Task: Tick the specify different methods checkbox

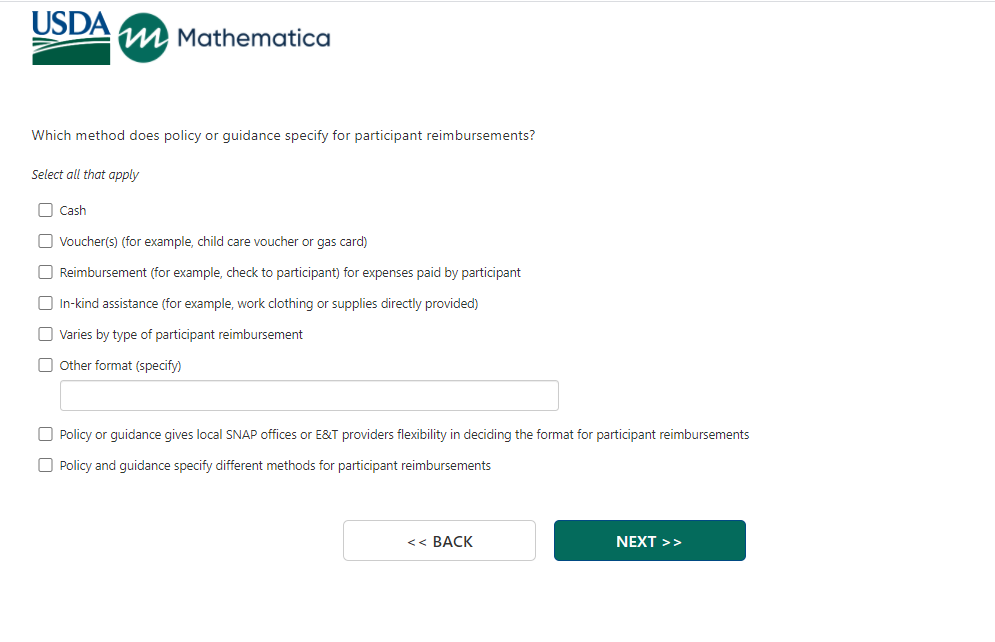Action: 45,466
